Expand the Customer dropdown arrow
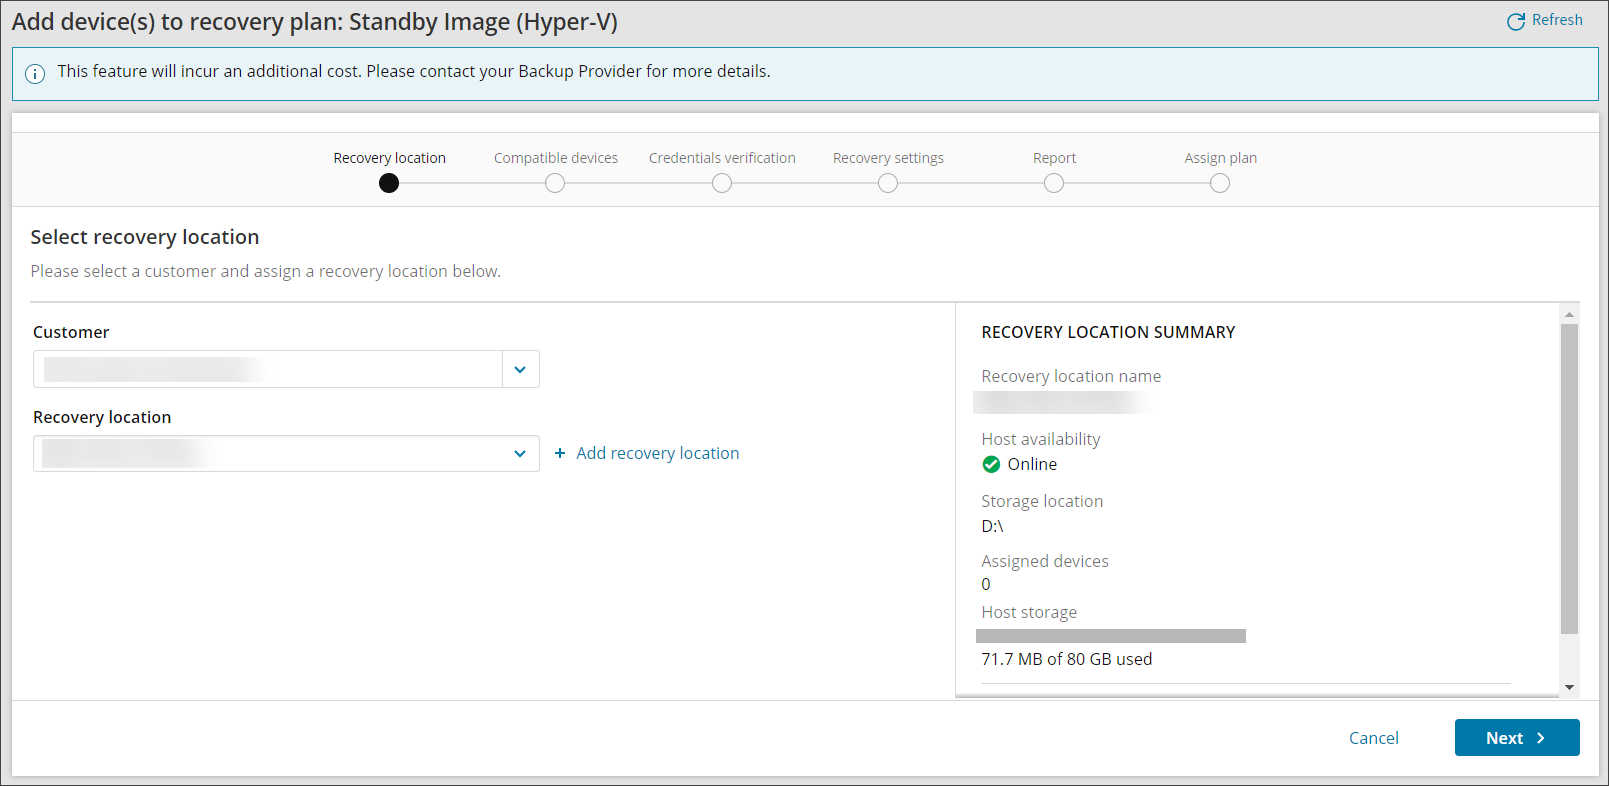Image resolution: width=1609 pixels, height=786 pixels. click(520, 369)
